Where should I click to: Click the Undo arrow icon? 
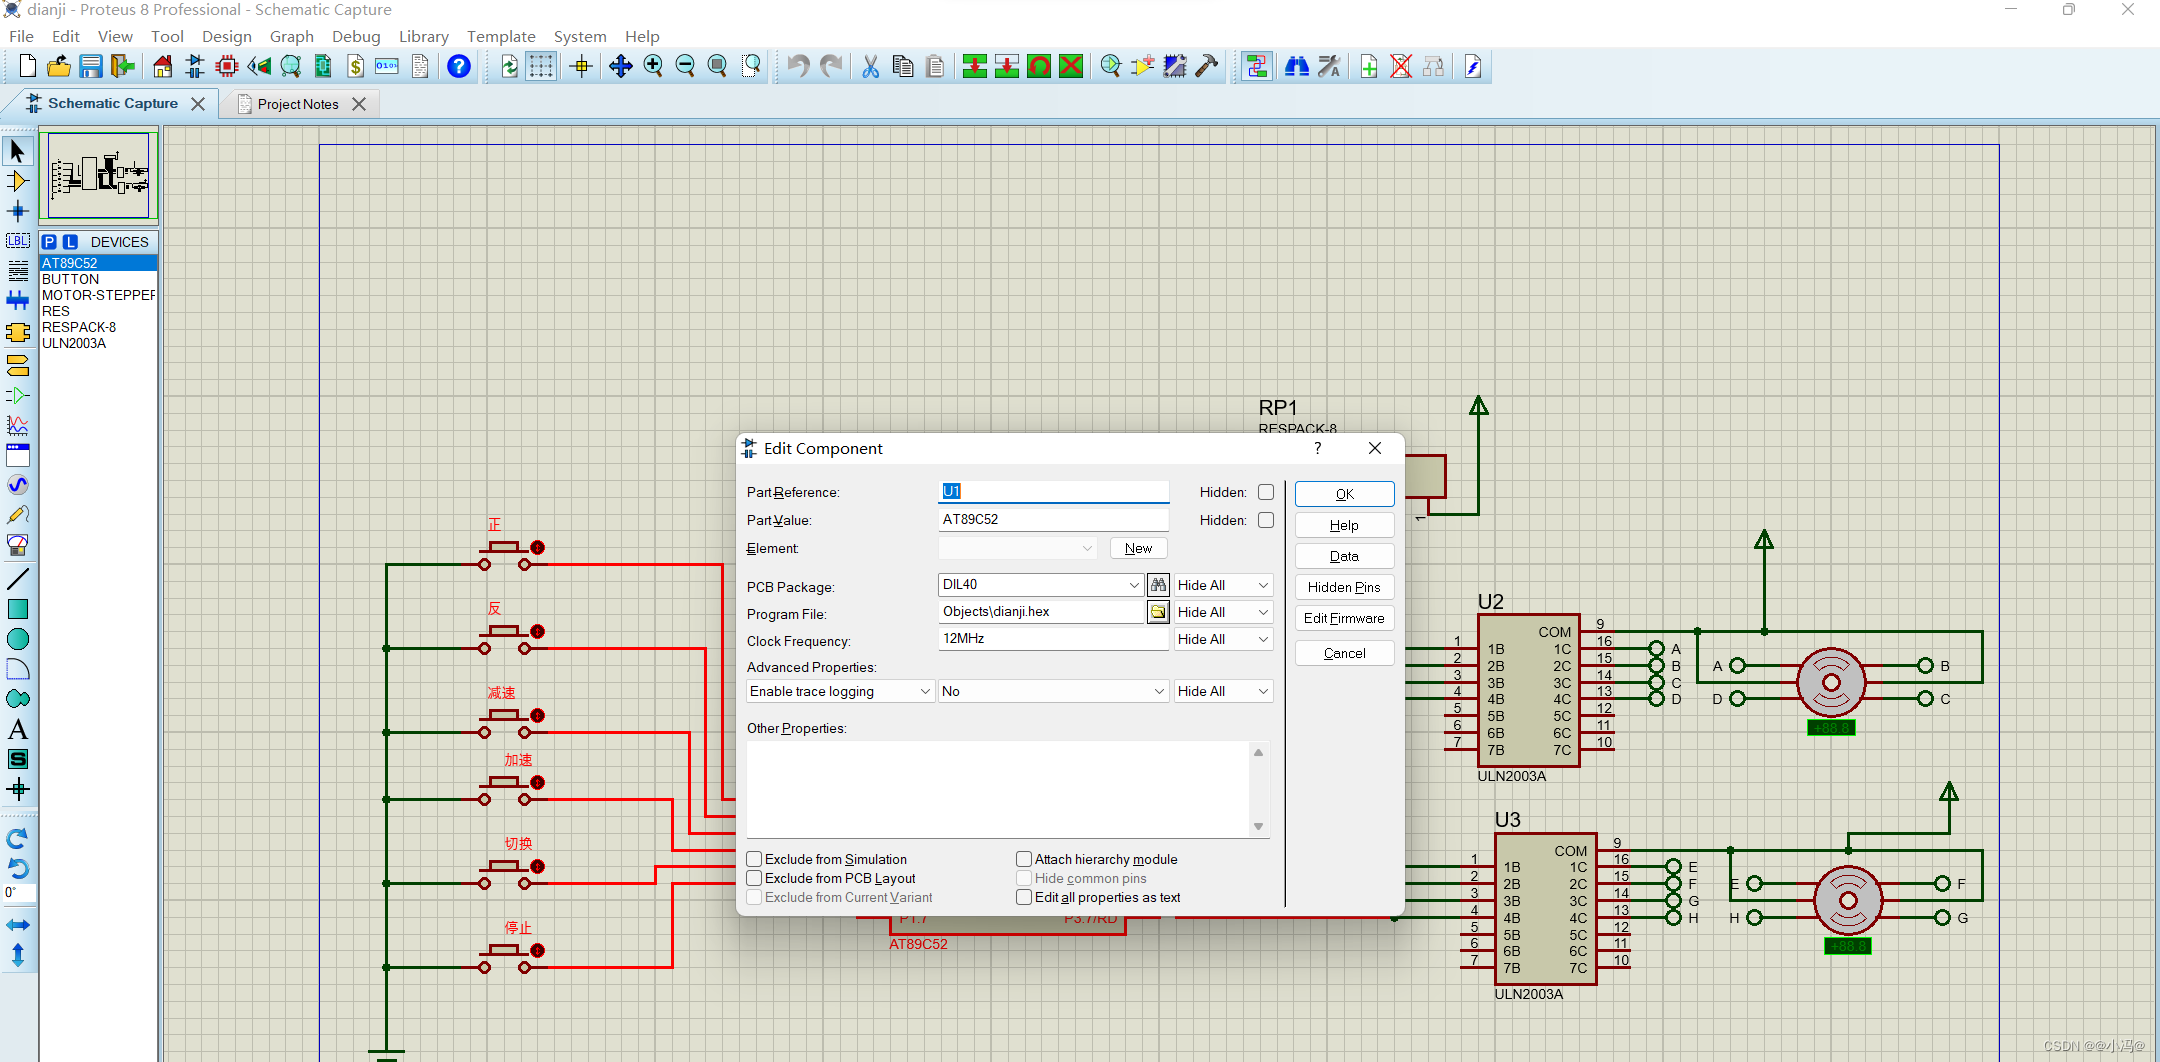coord(798,67)
